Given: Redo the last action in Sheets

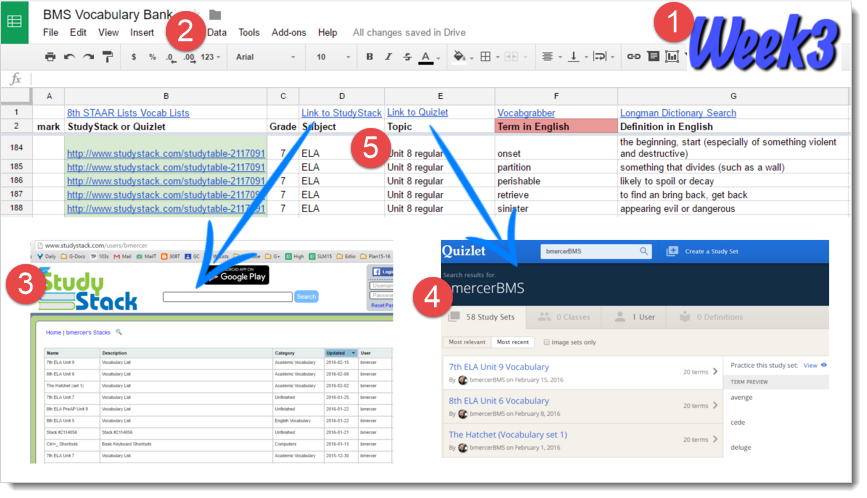Looking at the screenshot, I should tap(88, 56).
